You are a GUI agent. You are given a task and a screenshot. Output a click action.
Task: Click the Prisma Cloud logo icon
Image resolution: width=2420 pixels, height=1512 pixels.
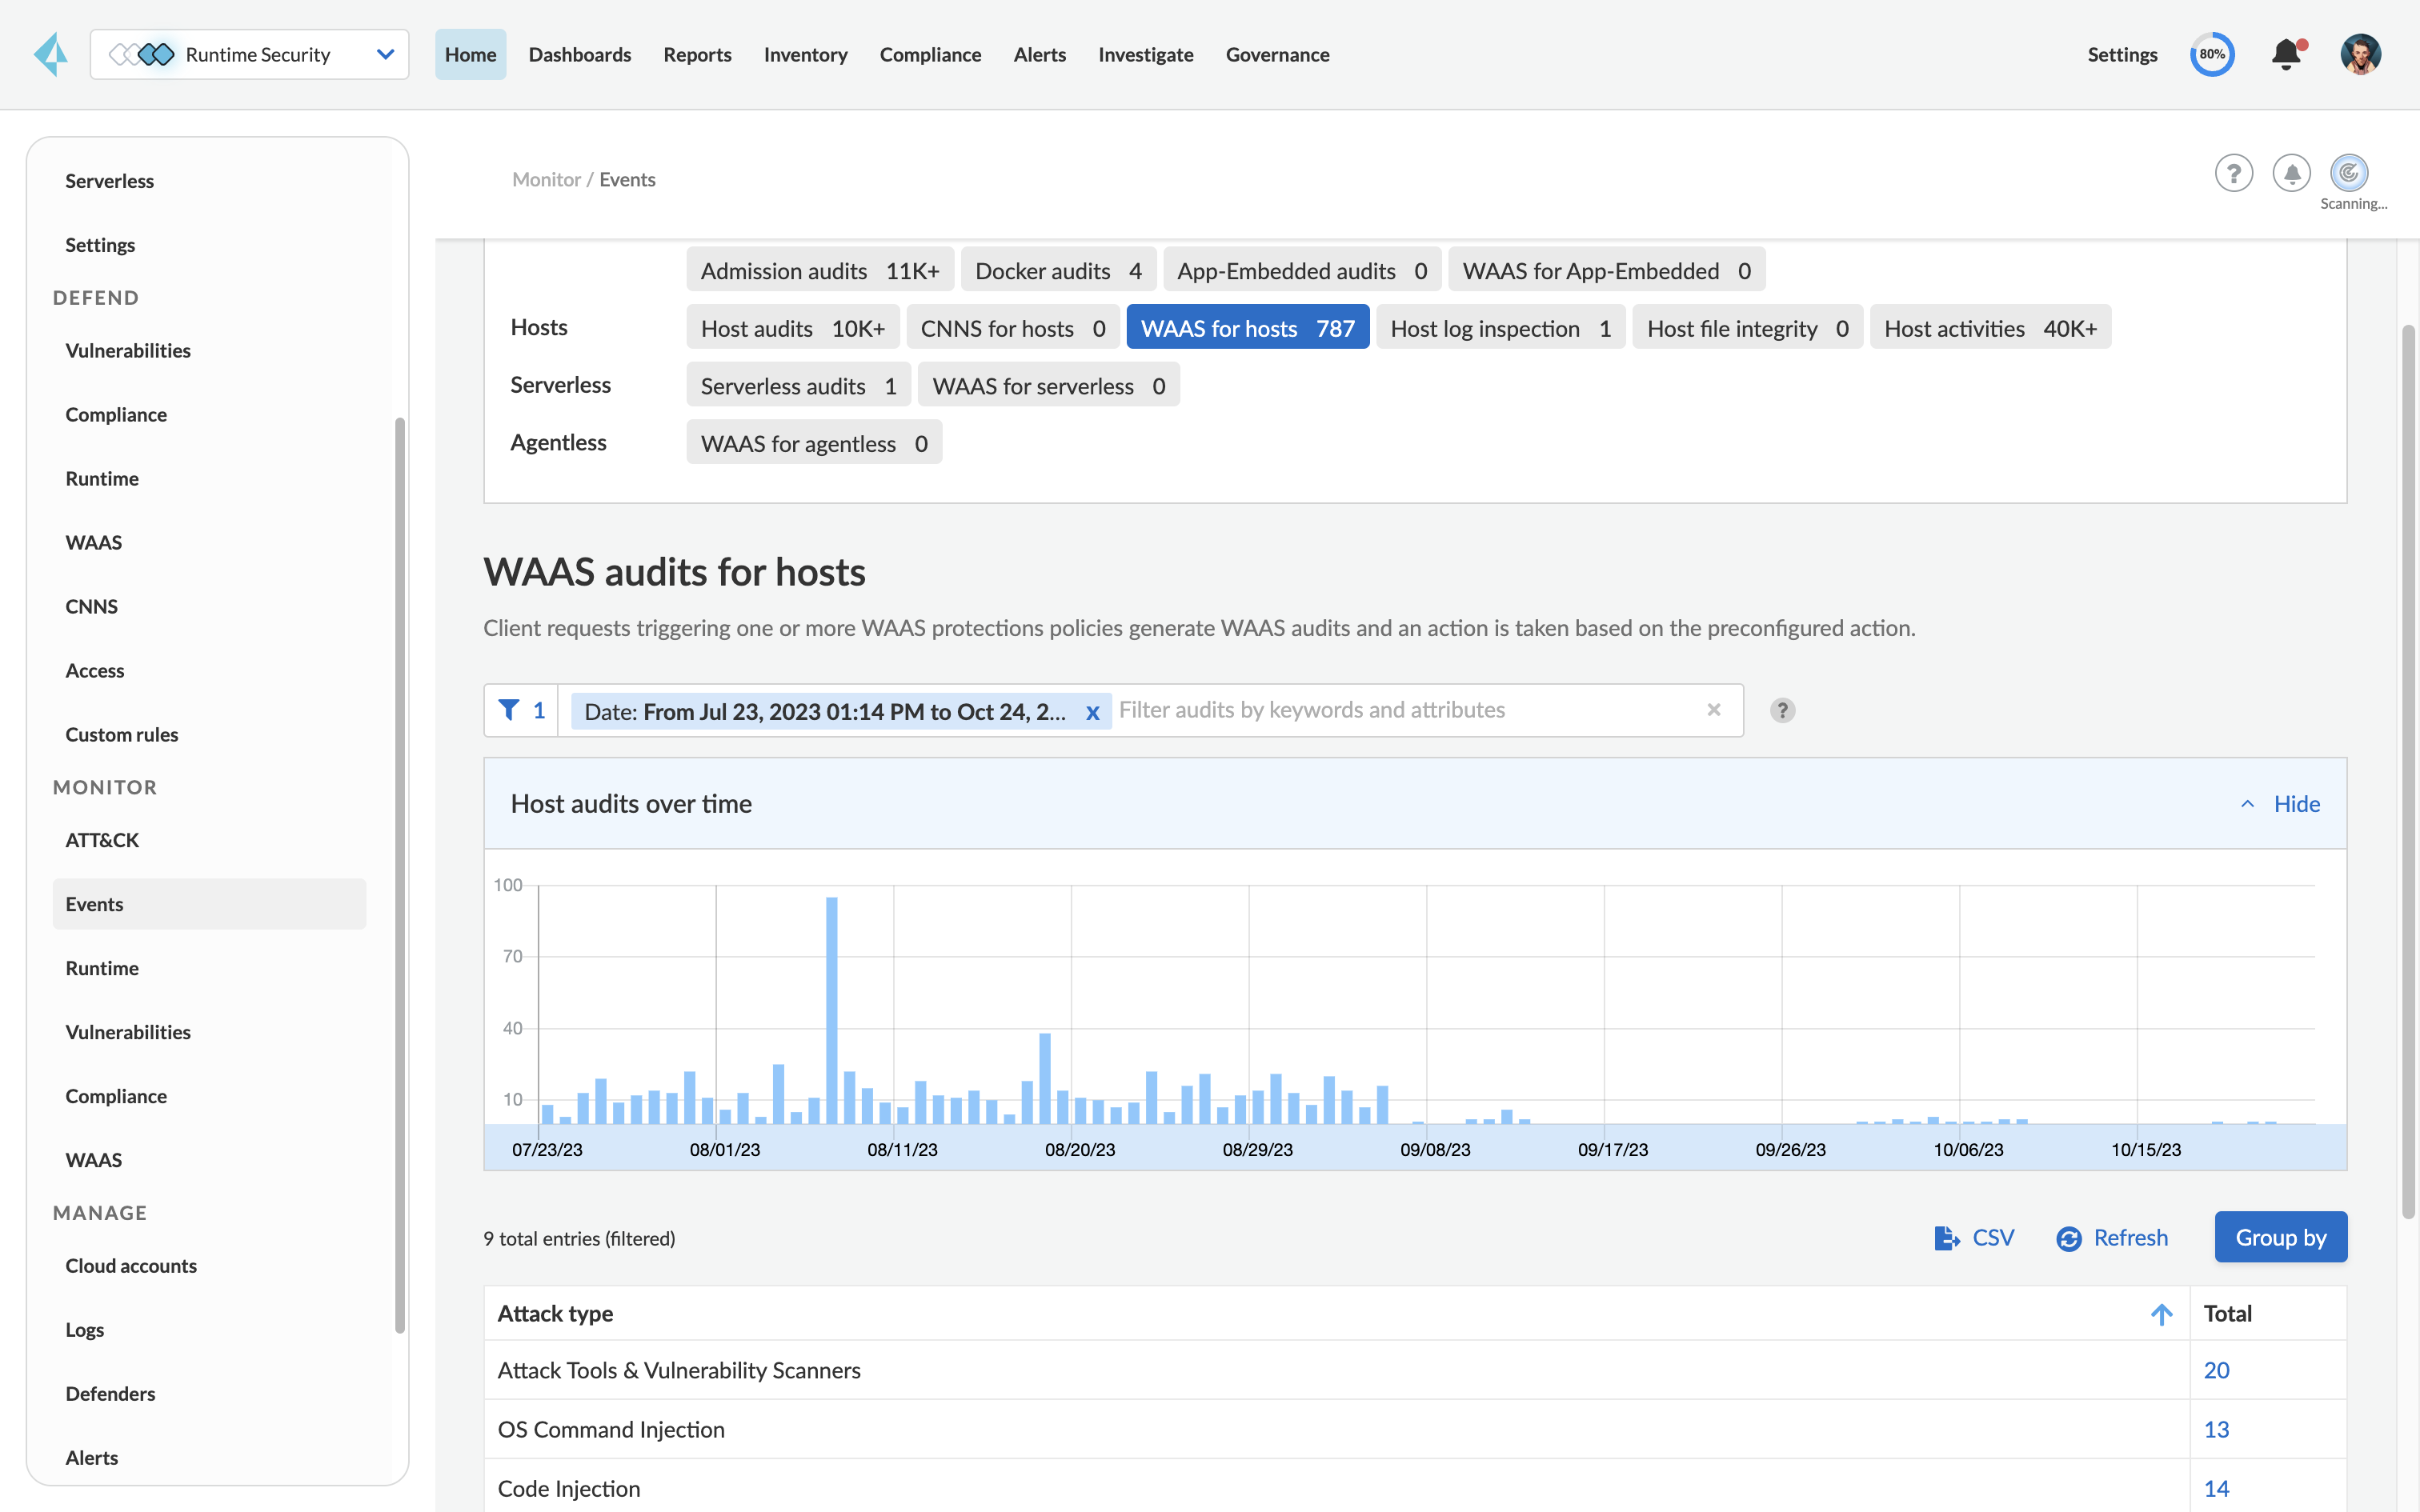point(51,54)
